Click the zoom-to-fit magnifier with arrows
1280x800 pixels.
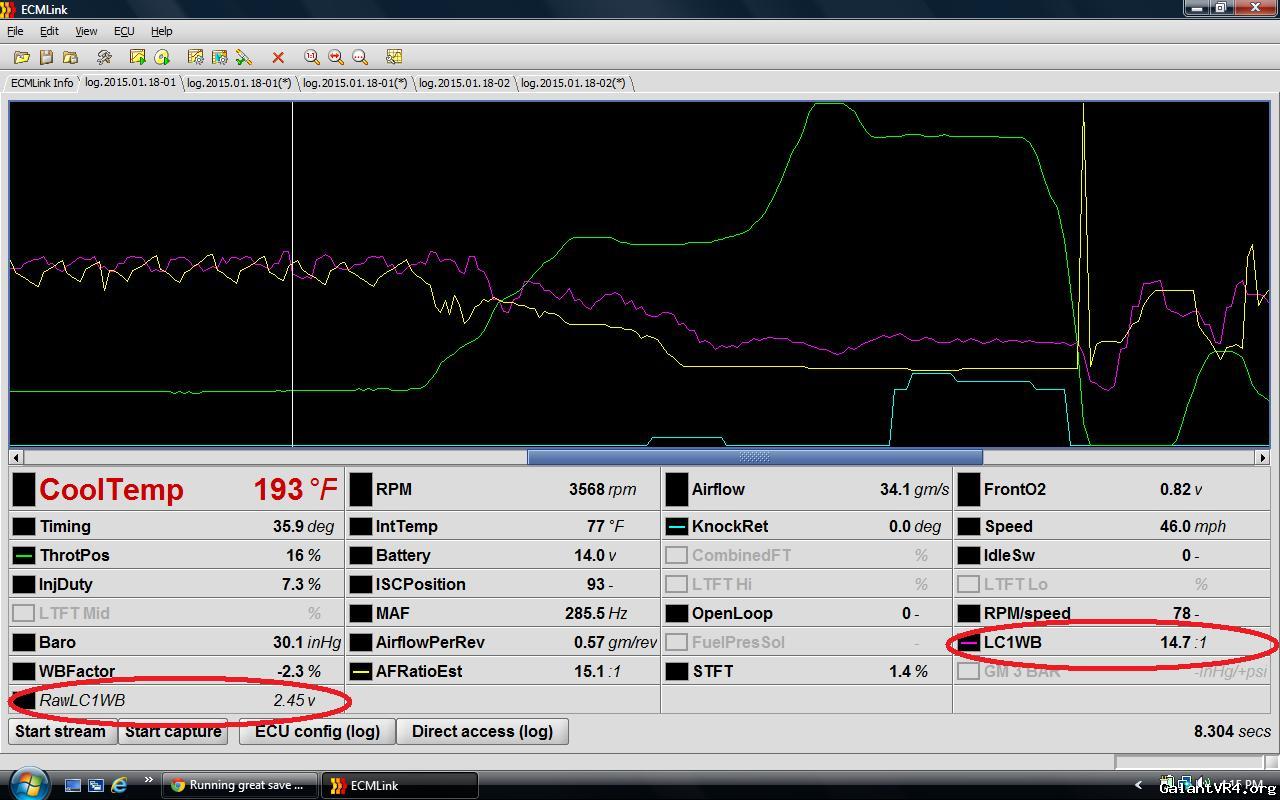click(336, 58)
